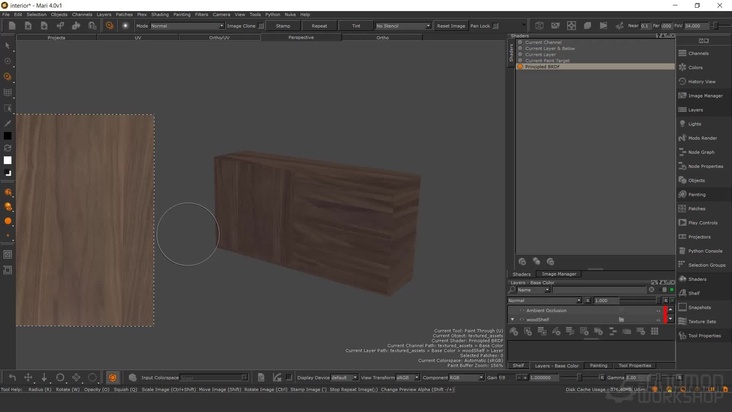Select the arrow Select tool in left toolbar
Image resolution: width=732 pixels, height=412 pixels.
pos(7,46)
